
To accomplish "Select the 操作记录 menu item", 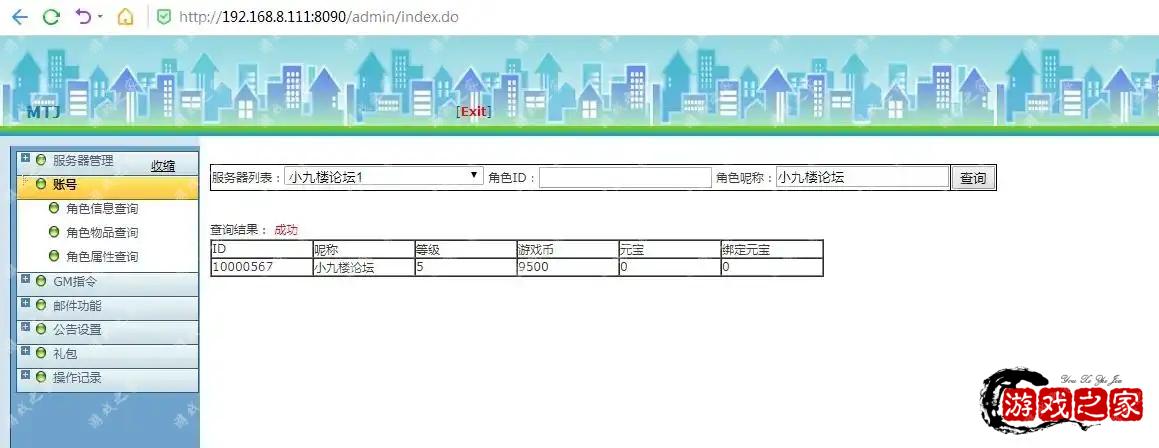I will tap(77, 378).
